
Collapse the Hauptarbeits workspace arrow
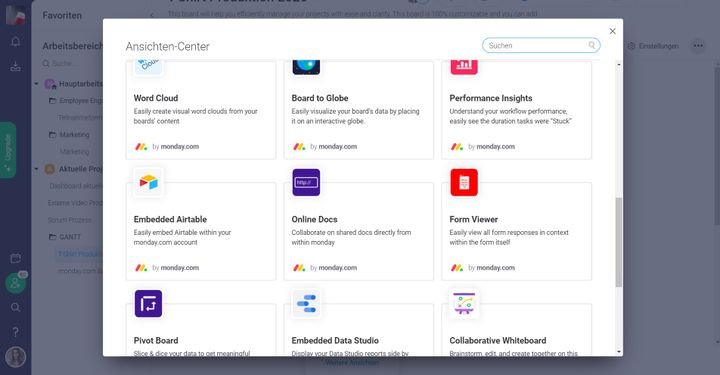36,84
